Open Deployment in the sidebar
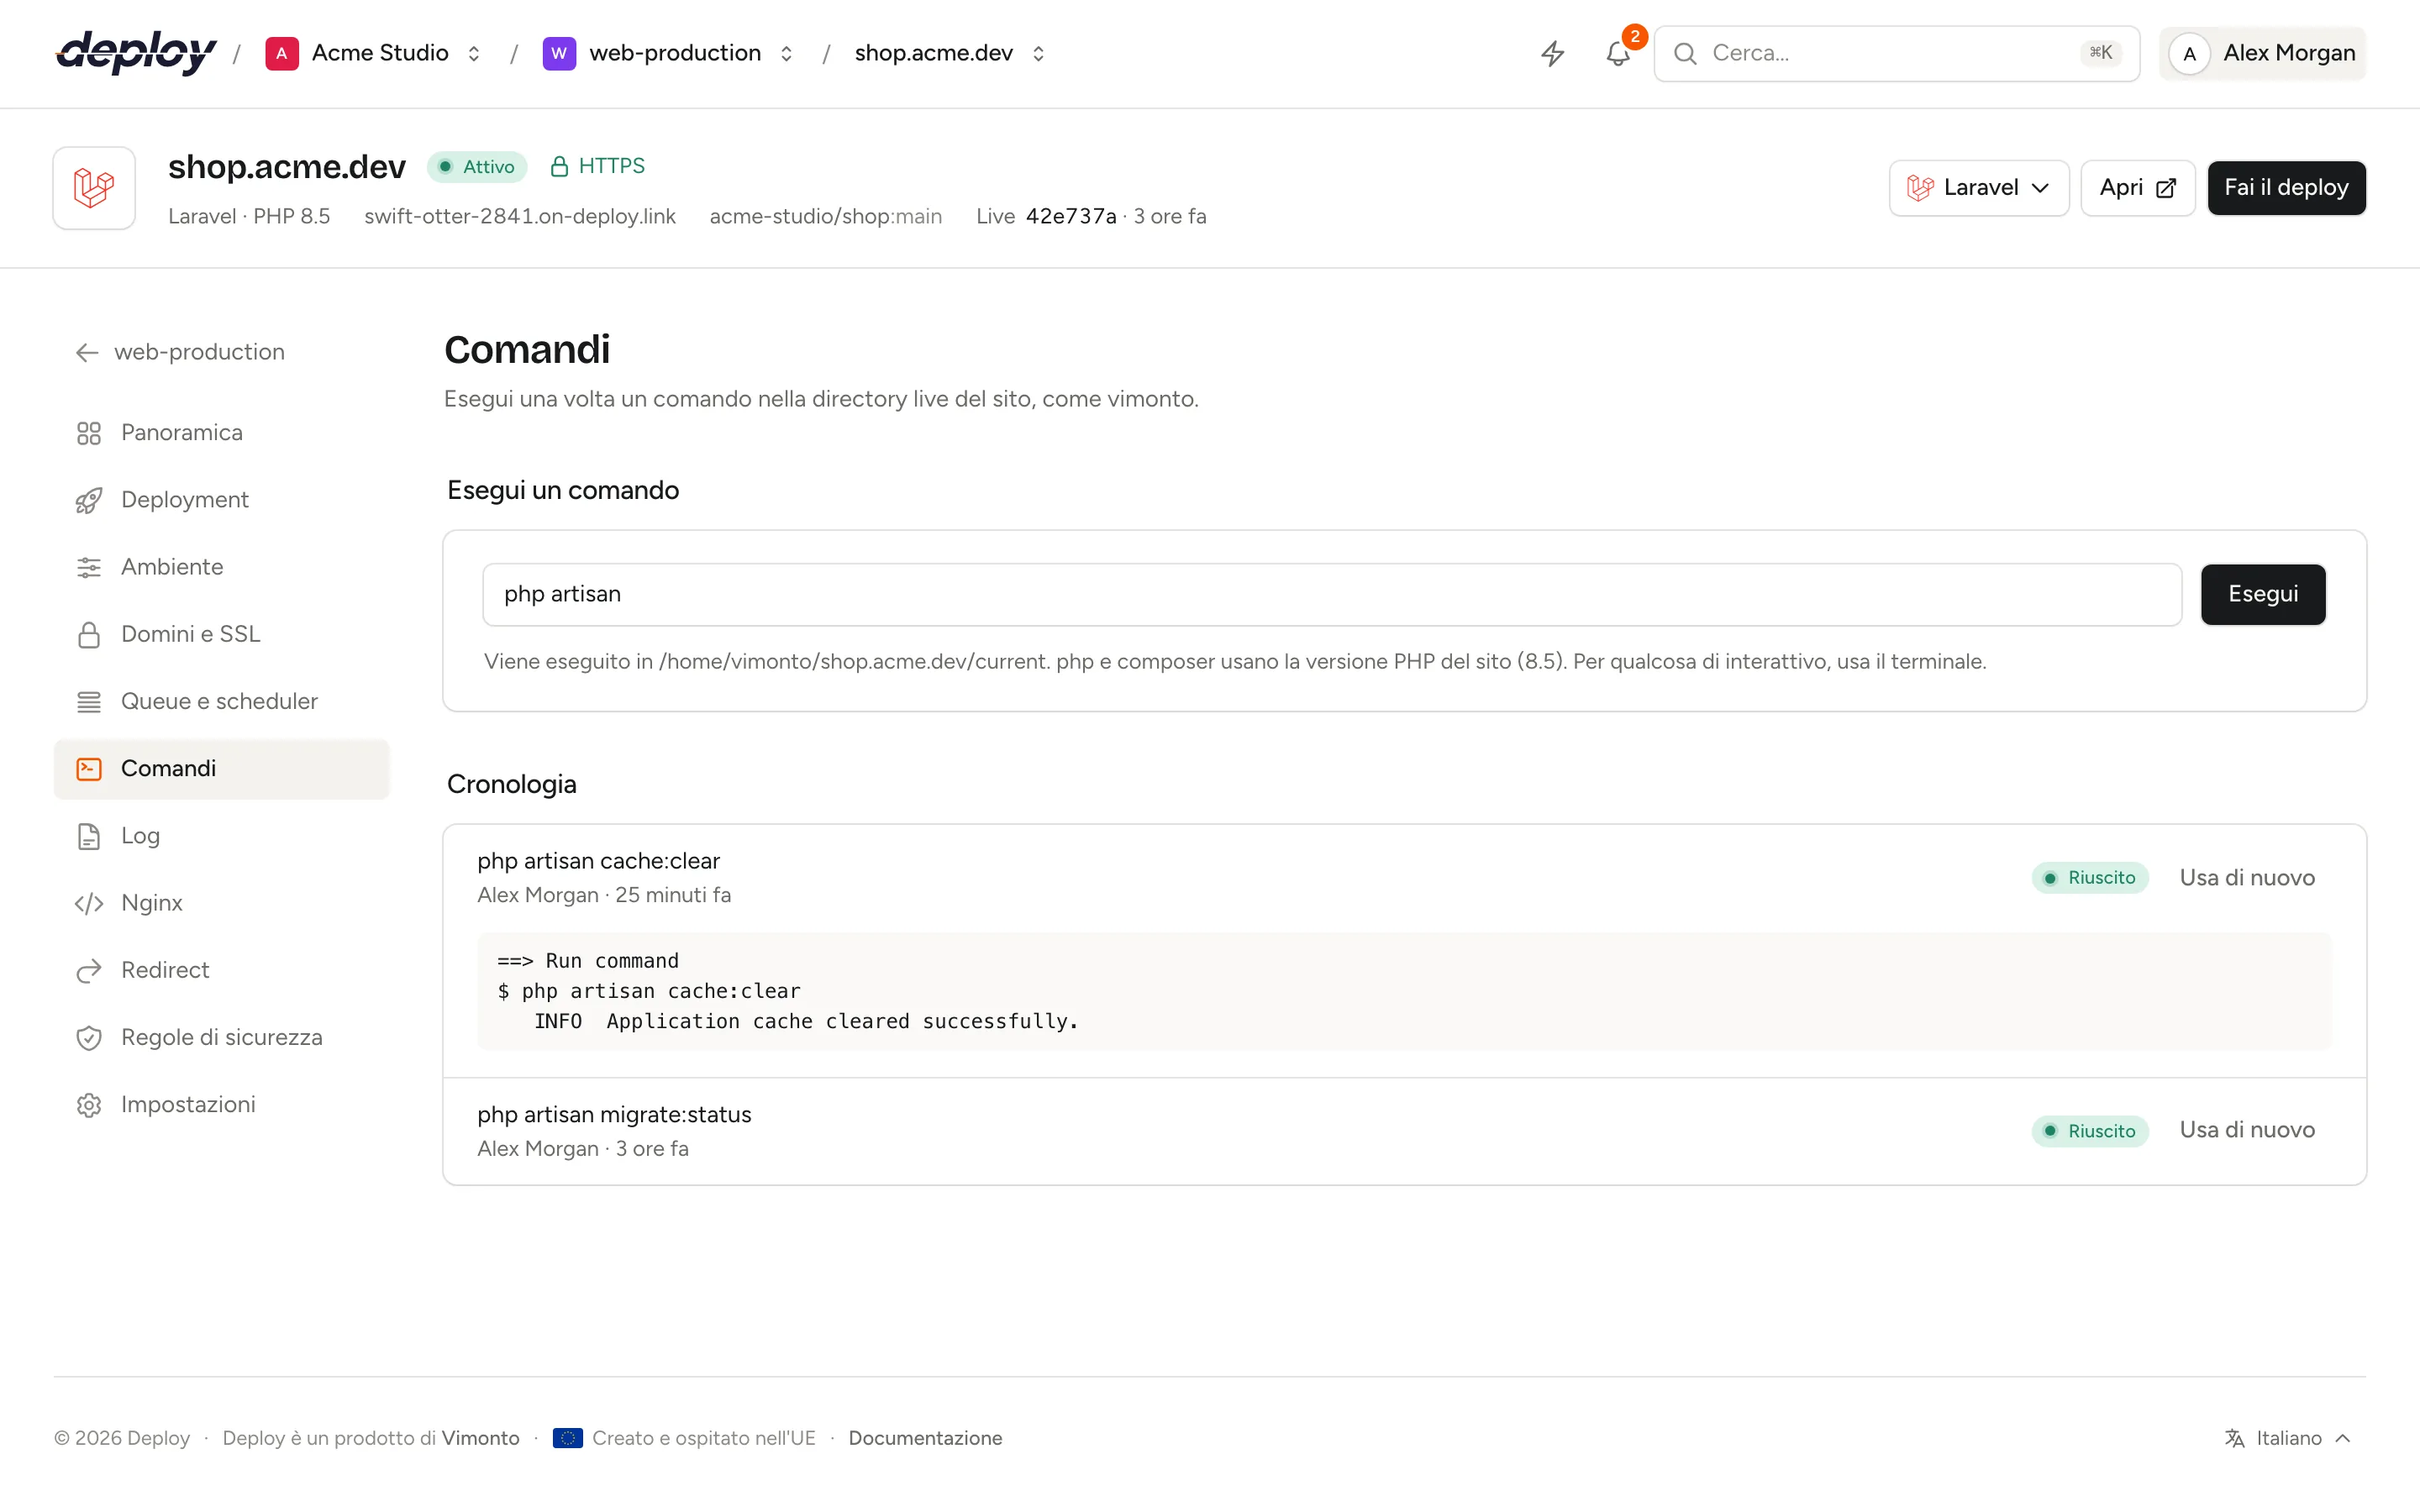The width and height of the screenshot is (2420, 1512). click(x=221, y=500)
